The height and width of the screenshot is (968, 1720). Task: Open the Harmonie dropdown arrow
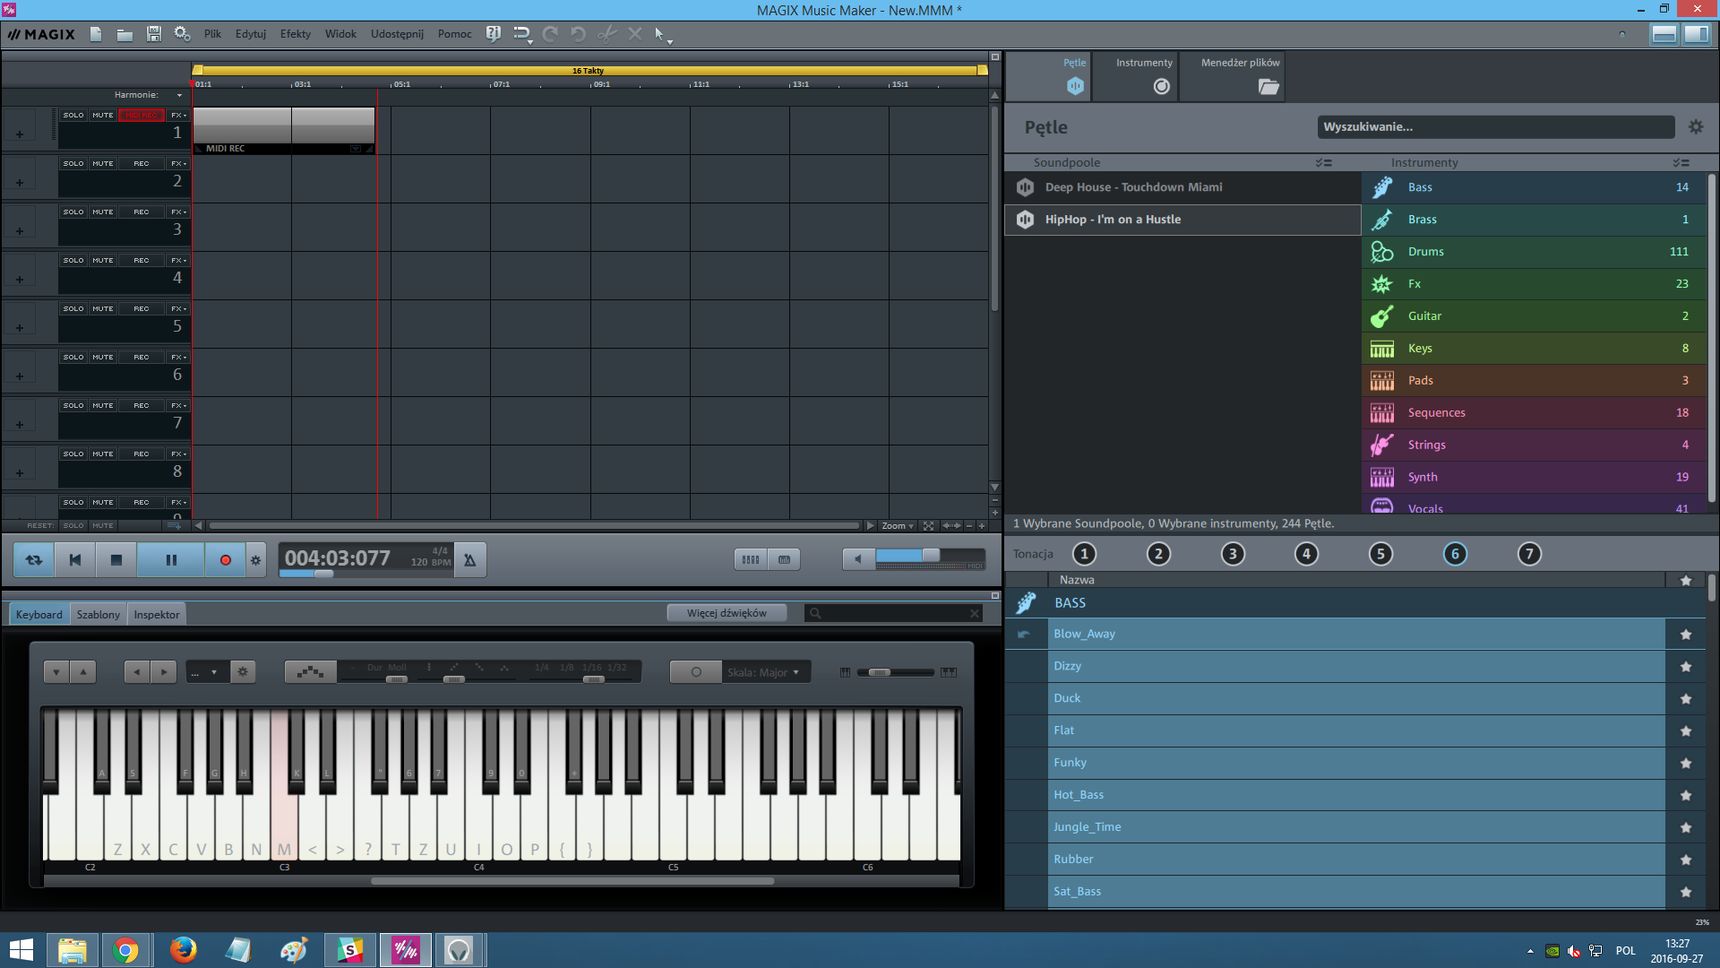pyautogui.click(x=179, y=95)
